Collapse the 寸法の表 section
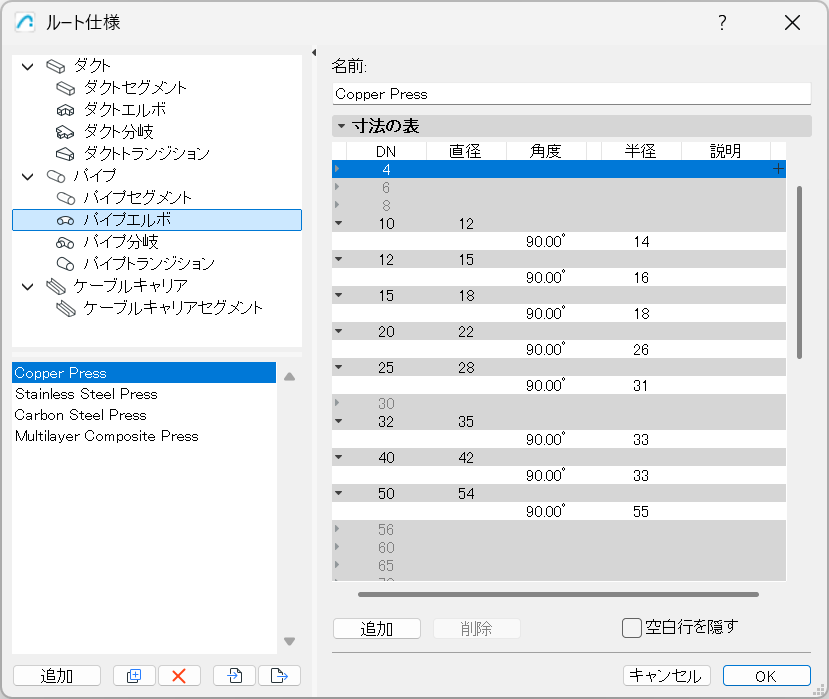Screen dimensions: 829x699 (342, 126)
